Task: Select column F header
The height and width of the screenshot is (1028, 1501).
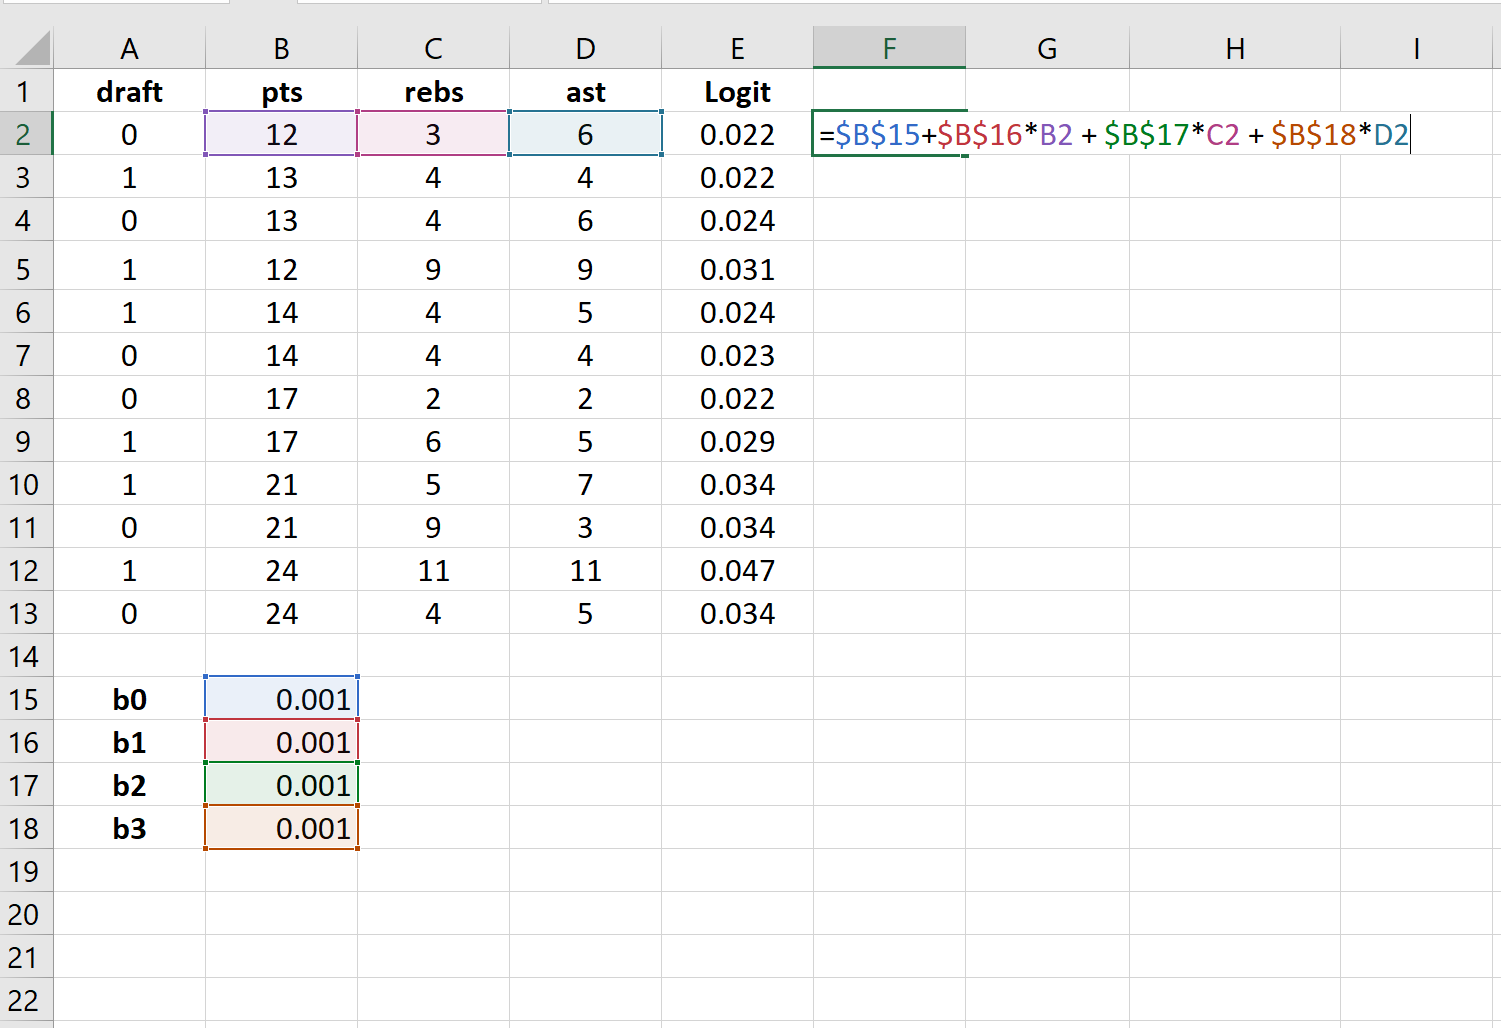Action: [x=889, y=48]
